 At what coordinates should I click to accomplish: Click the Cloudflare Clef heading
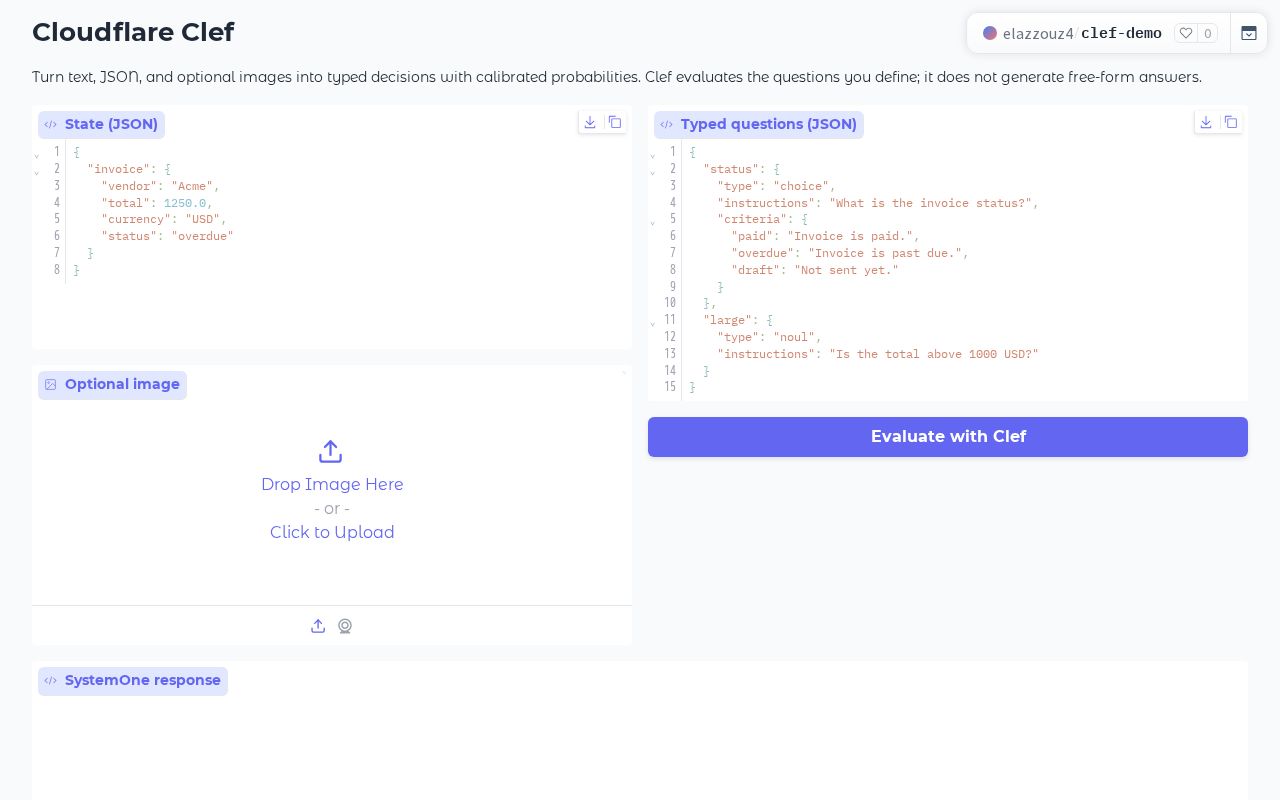coord(133,32)
